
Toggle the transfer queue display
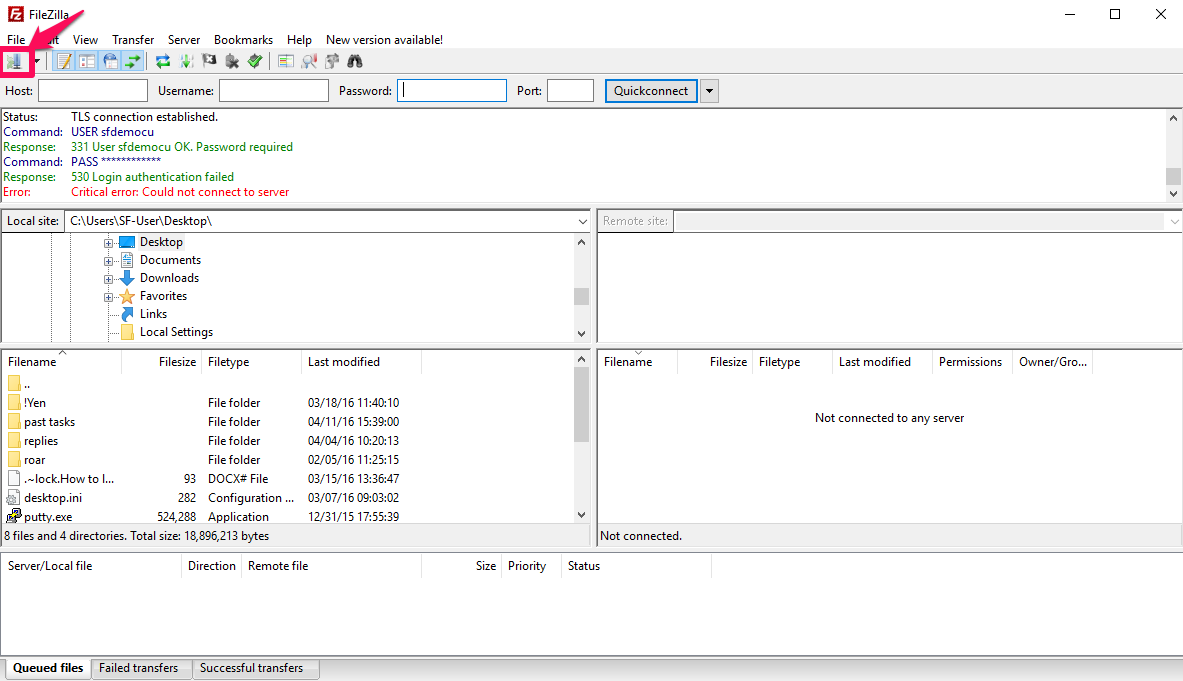133,61
